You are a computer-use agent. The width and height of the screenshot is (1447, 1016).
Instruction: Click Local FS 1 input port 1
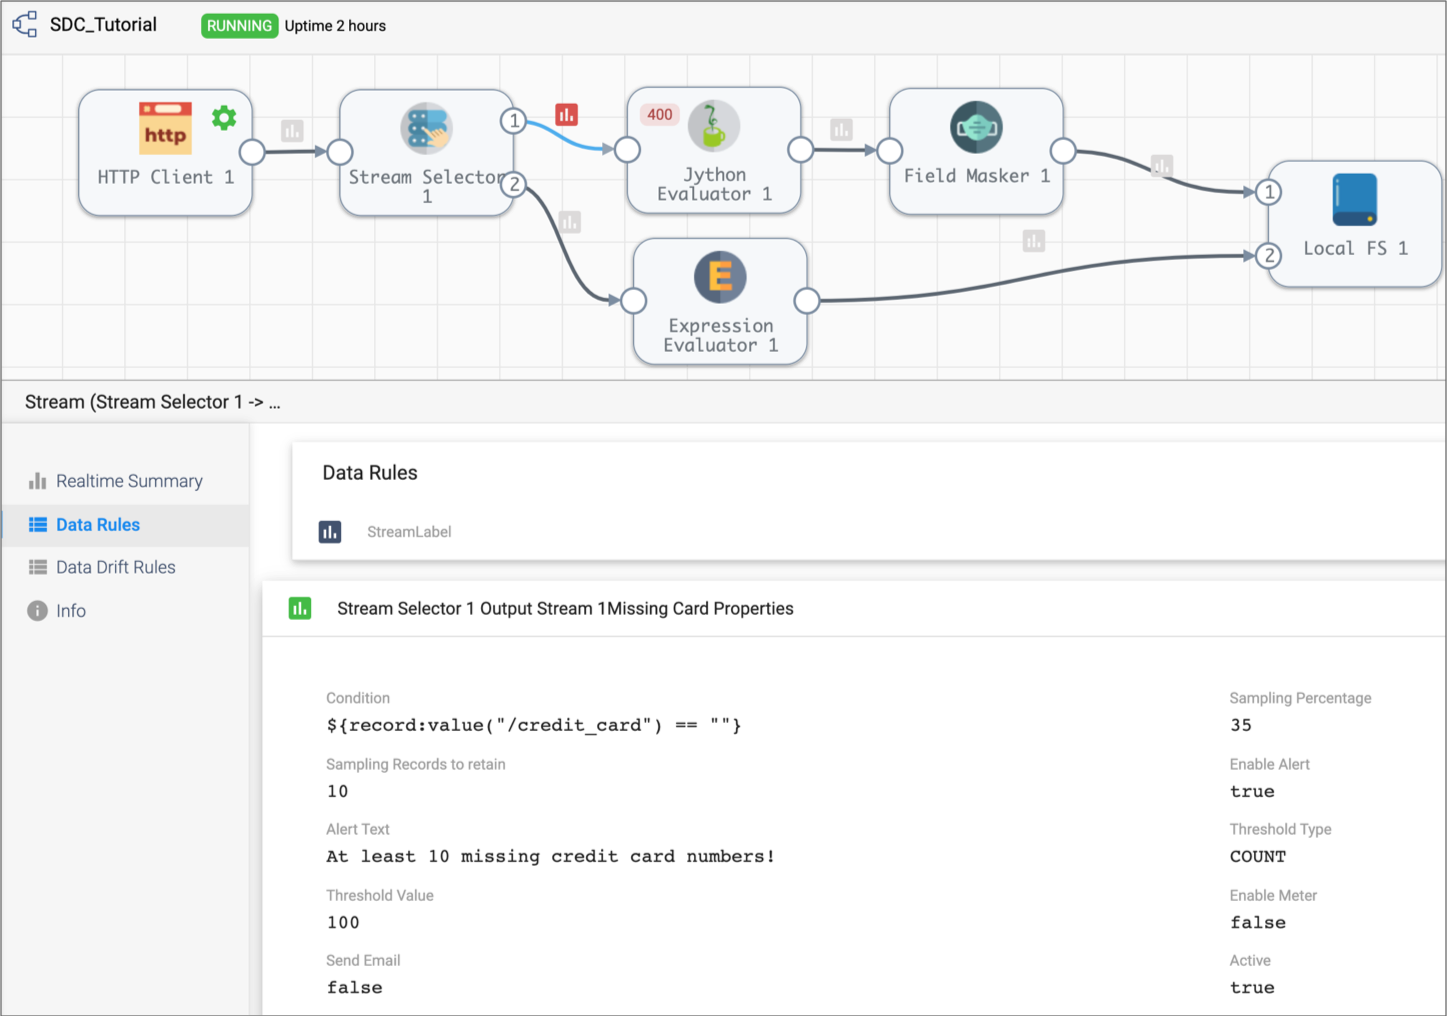[x=1269, y=192]
